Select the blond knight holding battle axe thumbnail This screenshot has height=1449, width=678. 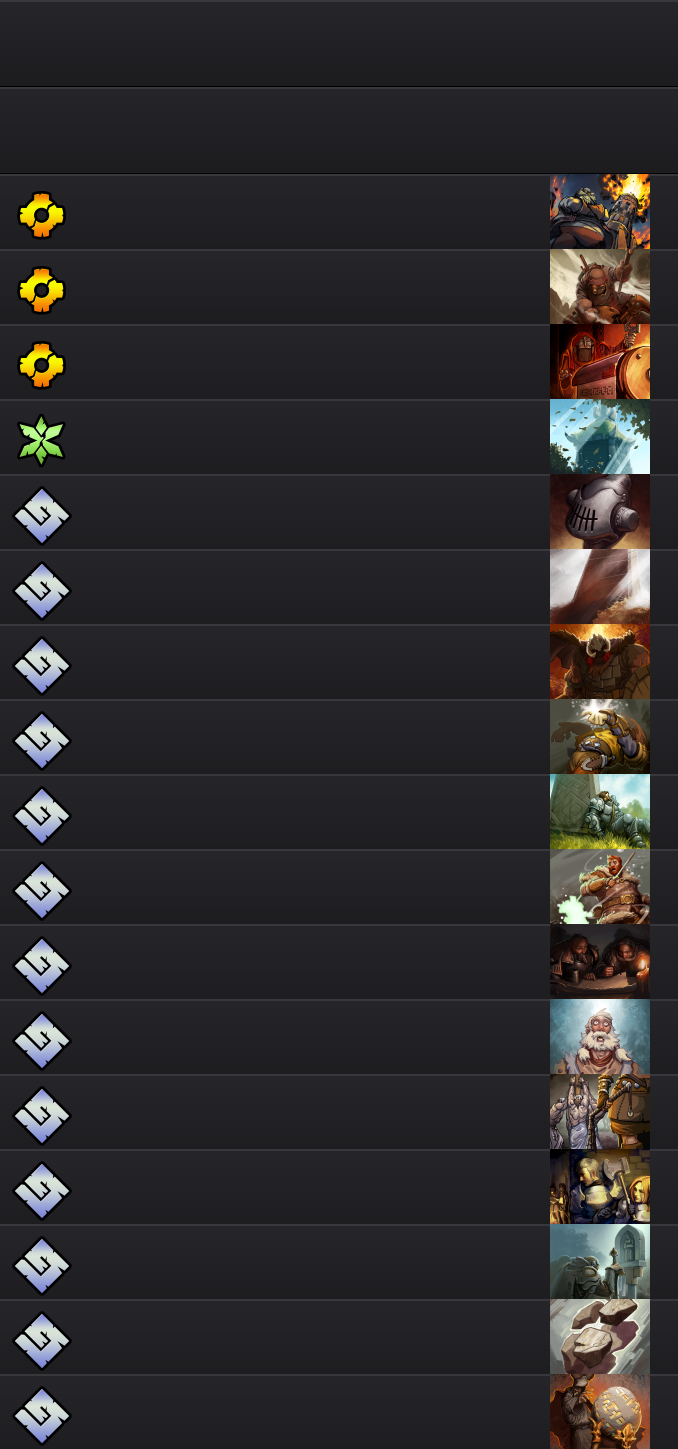[600, 1187]
